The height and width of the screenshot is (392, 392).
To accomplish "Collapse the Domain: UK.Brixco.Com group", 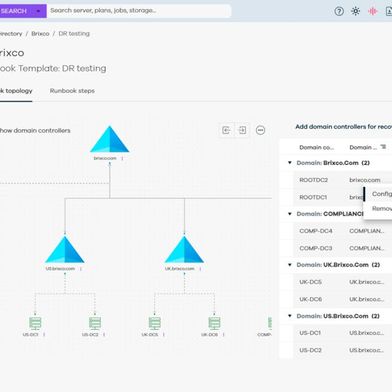I will point(290,265).
